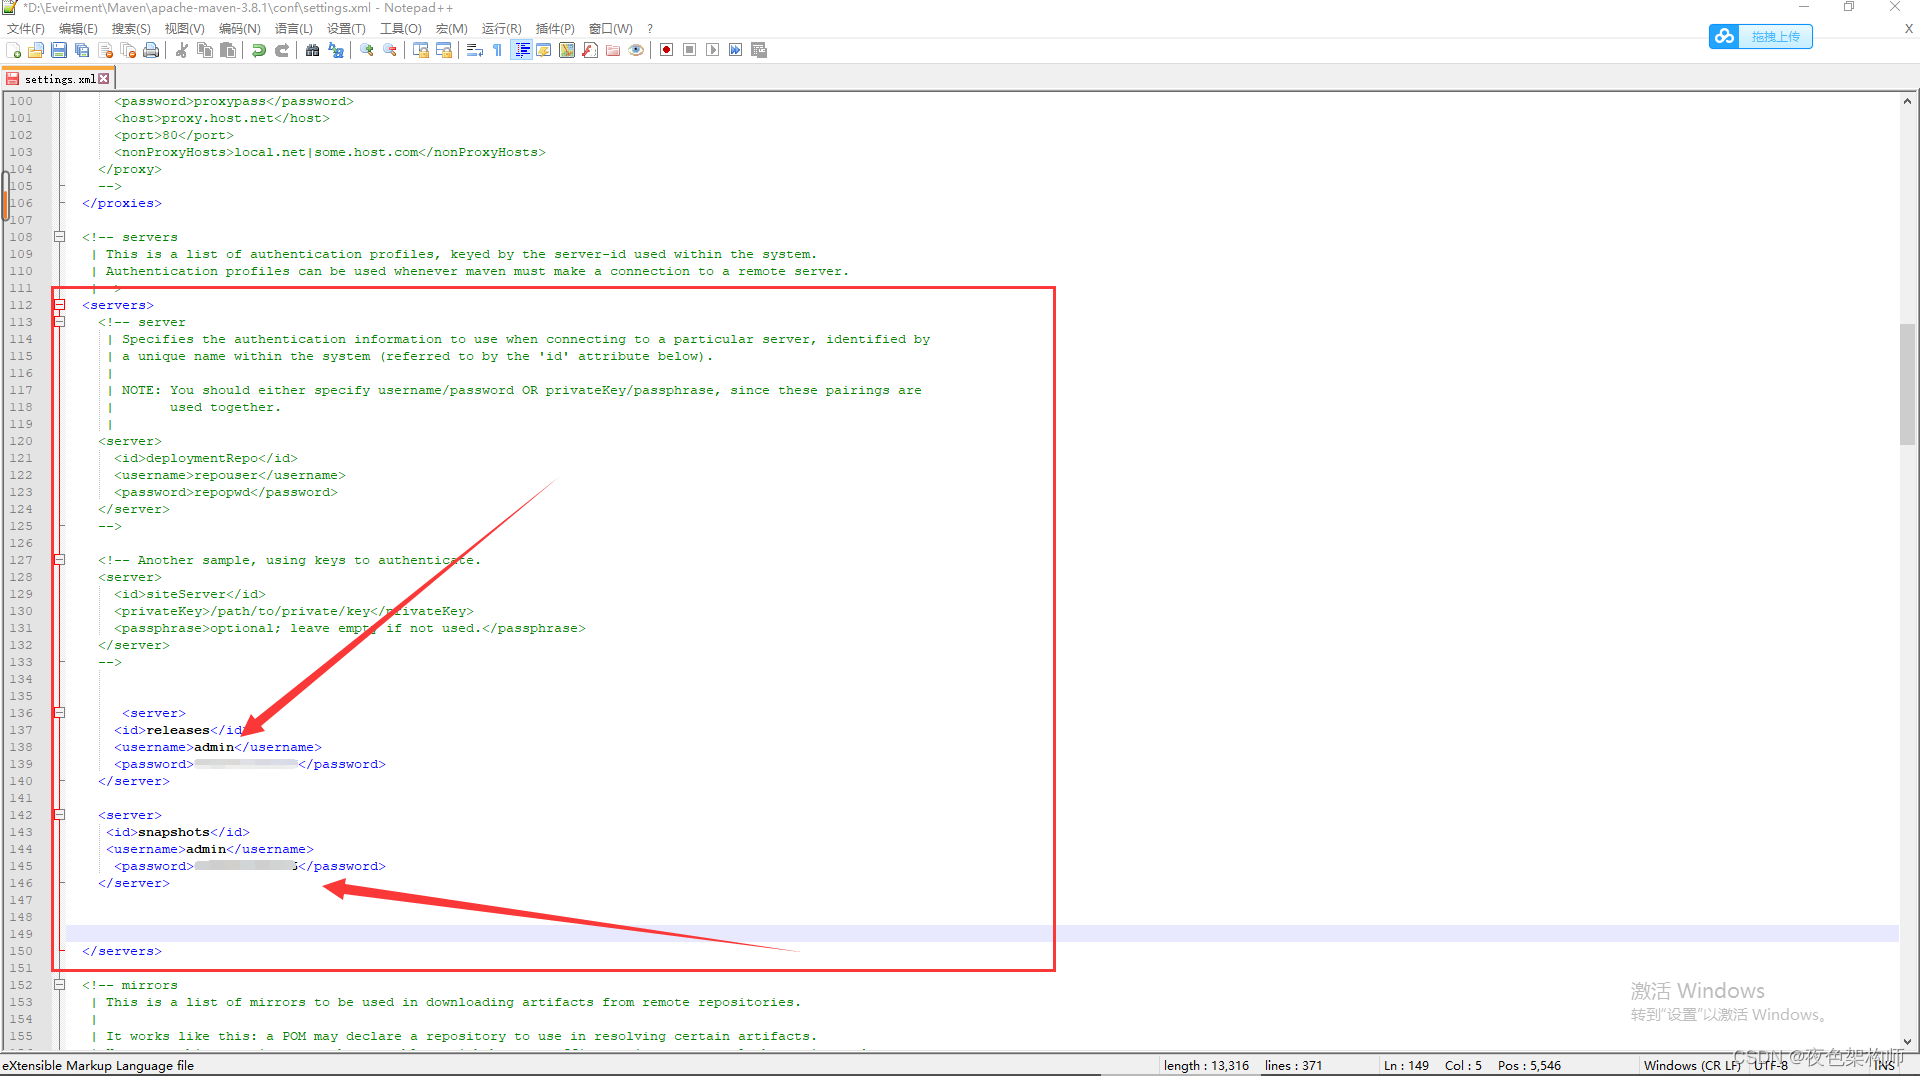Viewport: 1920px width, 1076px height.
Task: Toggle Show All Characters pilcrow icon
Action: [x=498, y=50]
